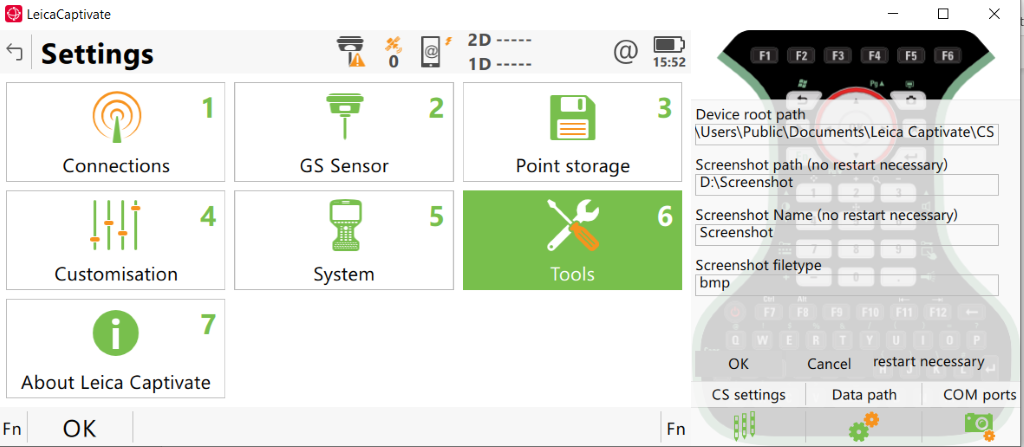
Task: Open the Point storage tile
Action: coord(573,132)
